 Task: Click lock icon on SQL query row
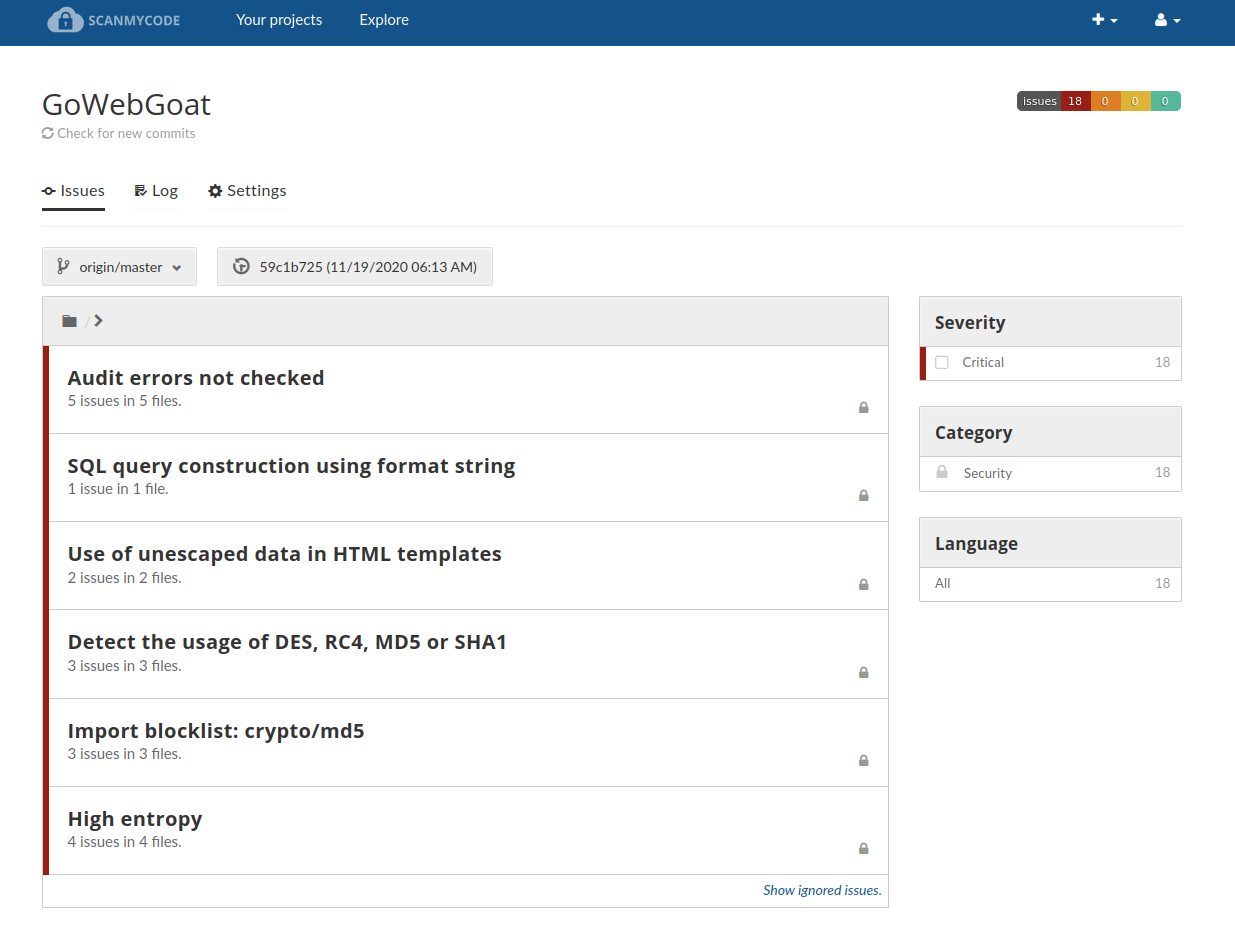click(864, 496)
